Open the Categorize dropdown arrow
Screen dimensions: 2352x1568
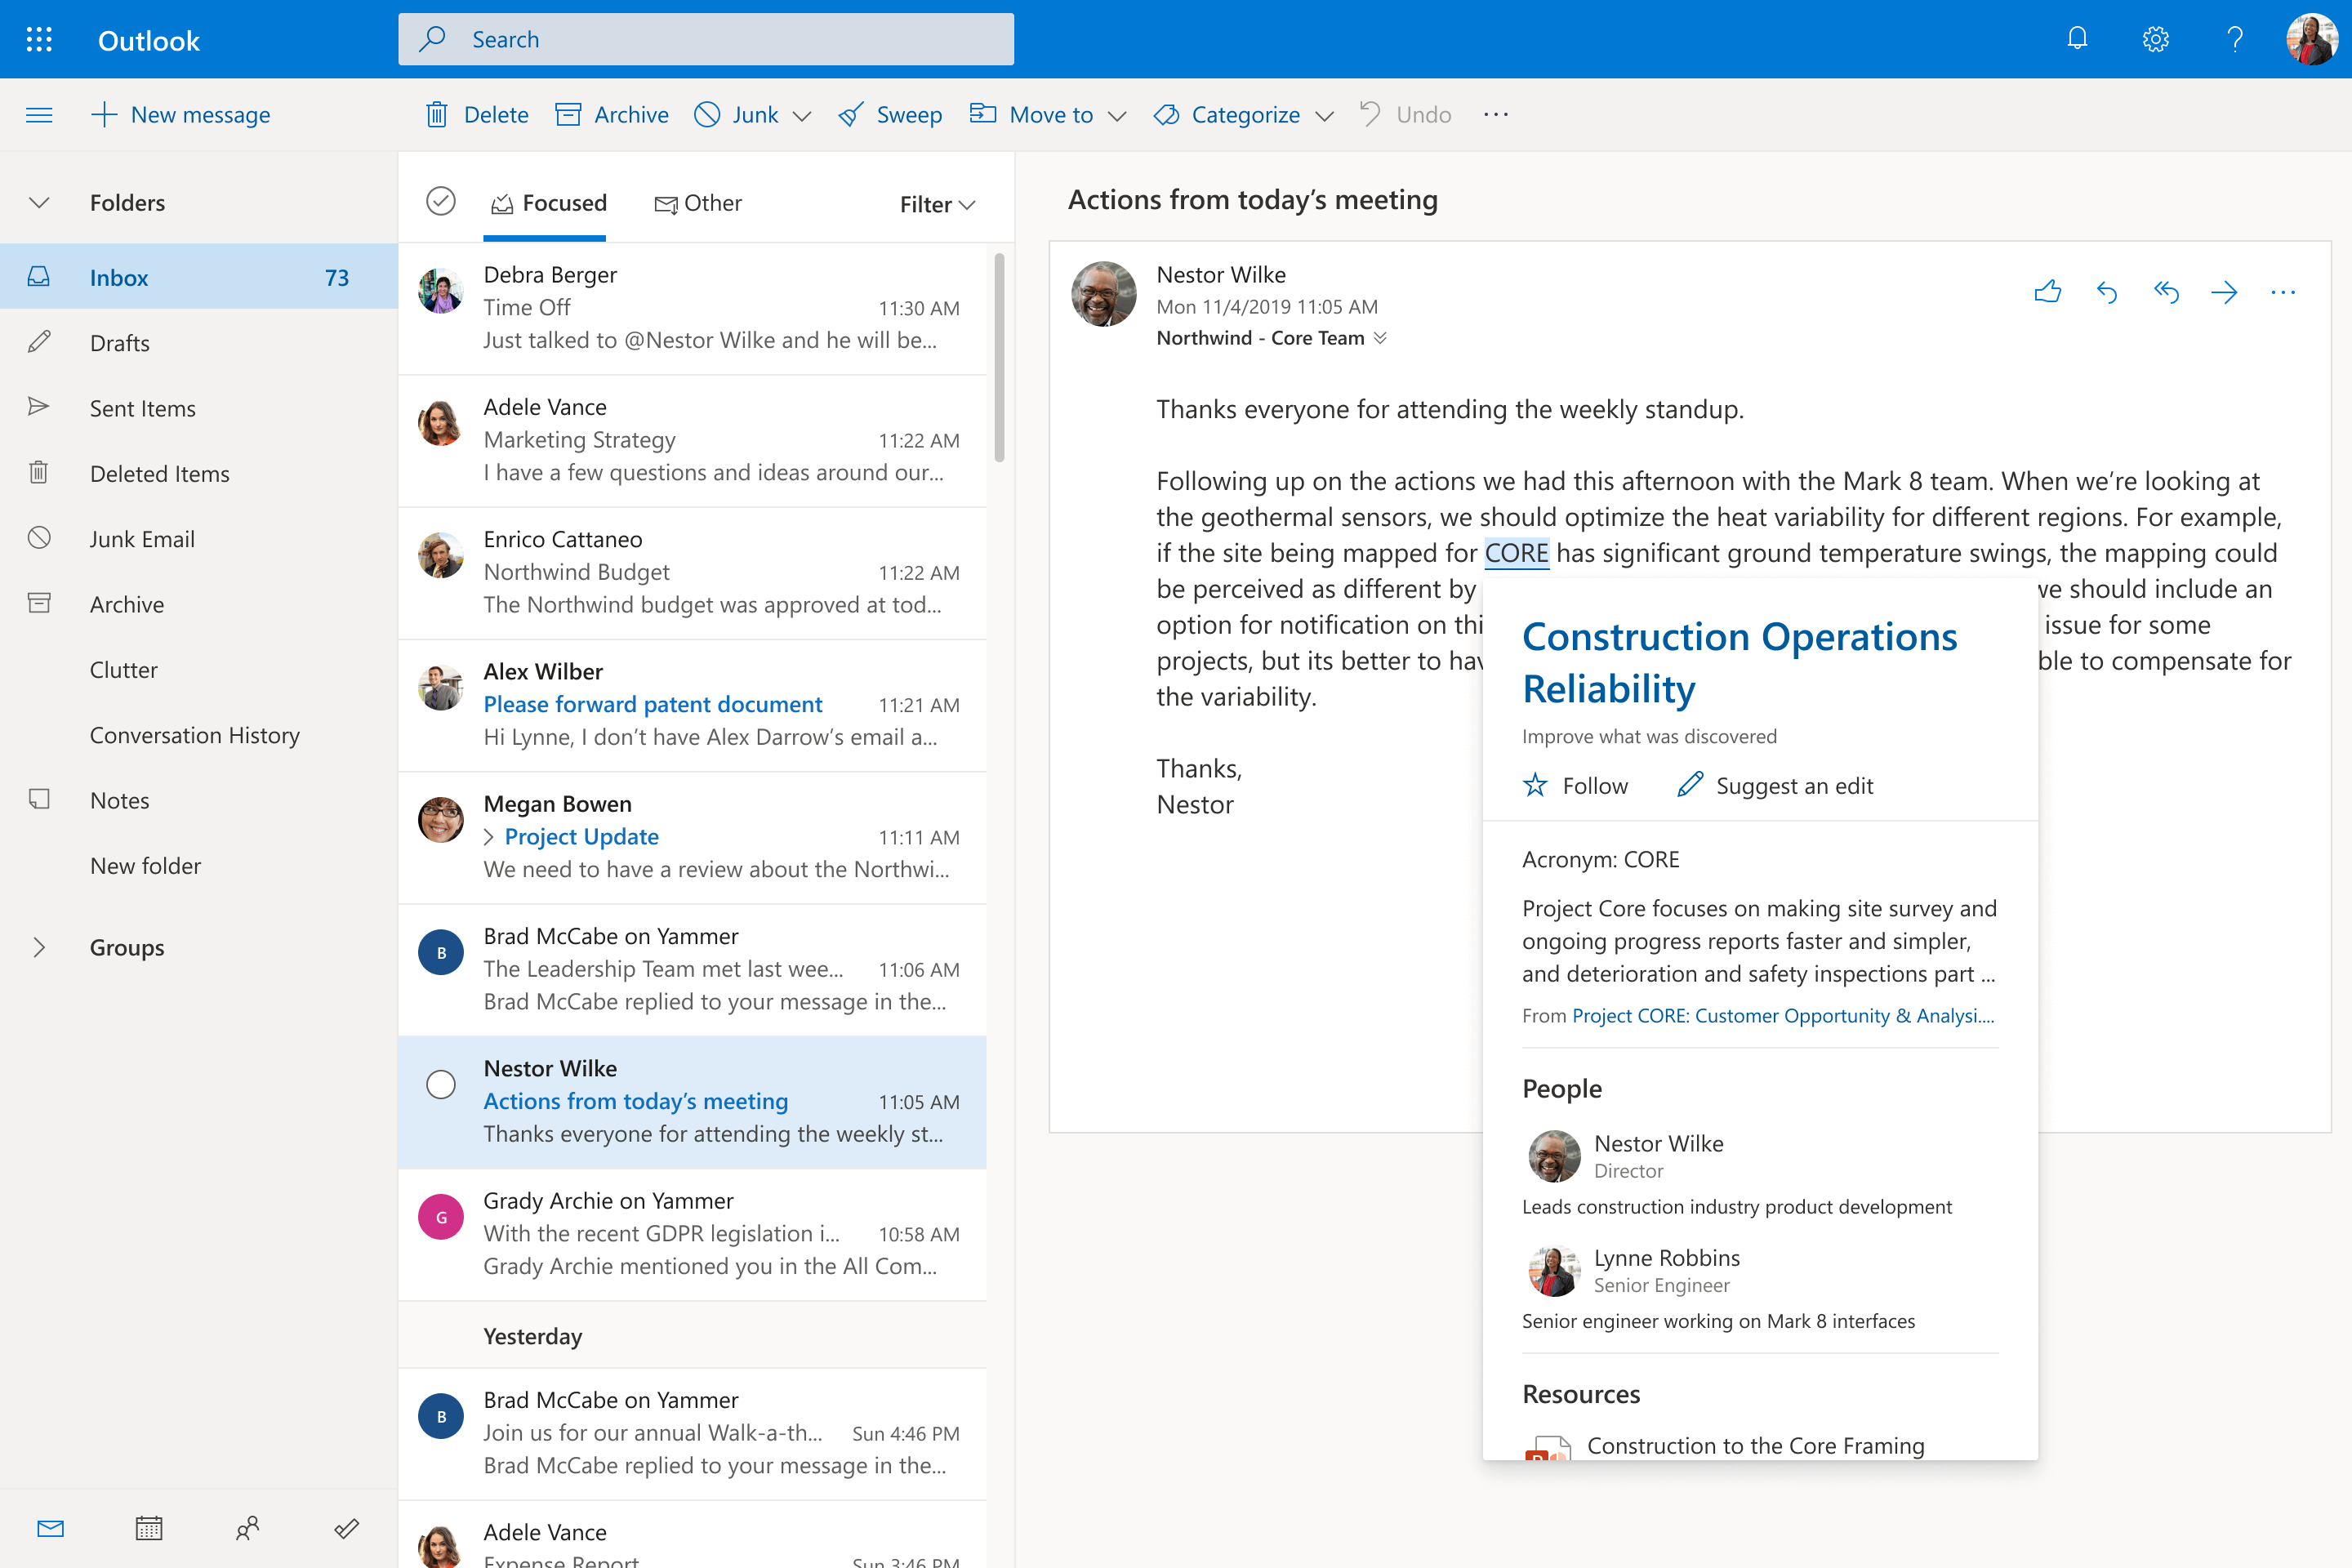[x=1324, y=116]
